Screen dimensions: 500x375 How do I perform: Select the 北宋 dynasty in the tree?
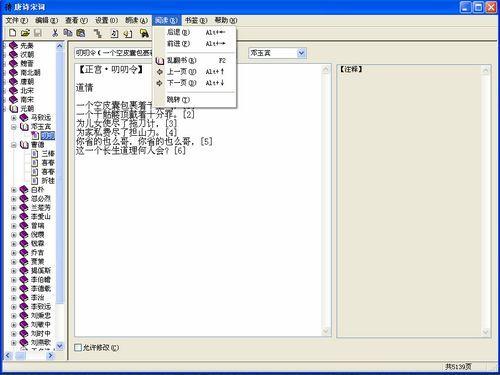[27, 90]
